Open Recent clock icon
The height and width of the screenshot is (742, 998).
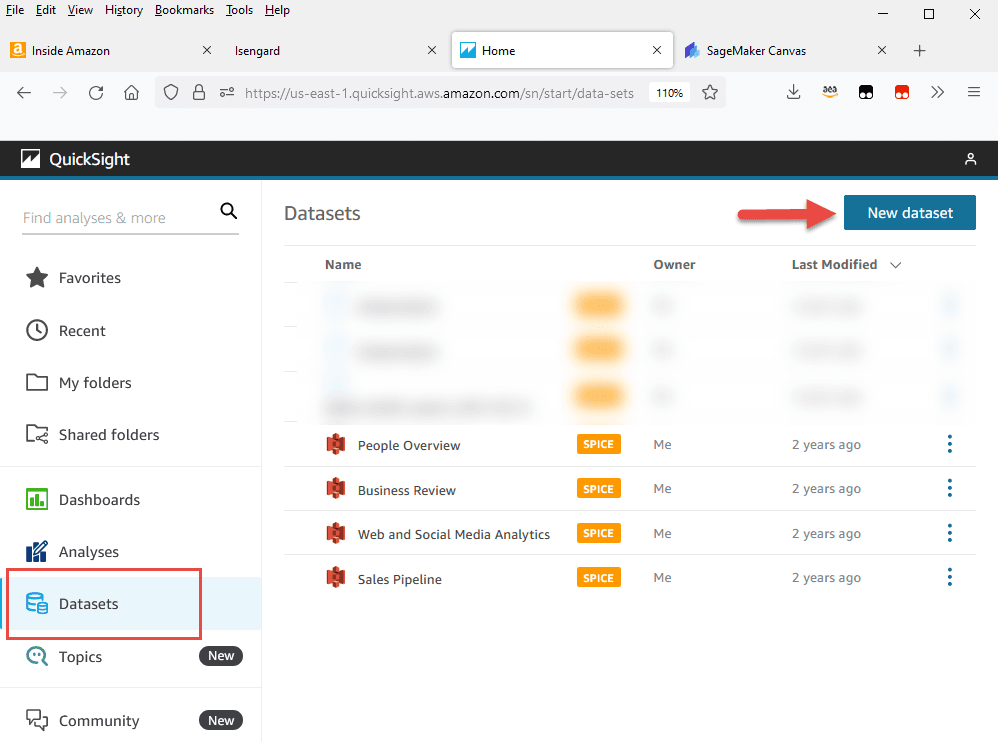coord(37,330)
